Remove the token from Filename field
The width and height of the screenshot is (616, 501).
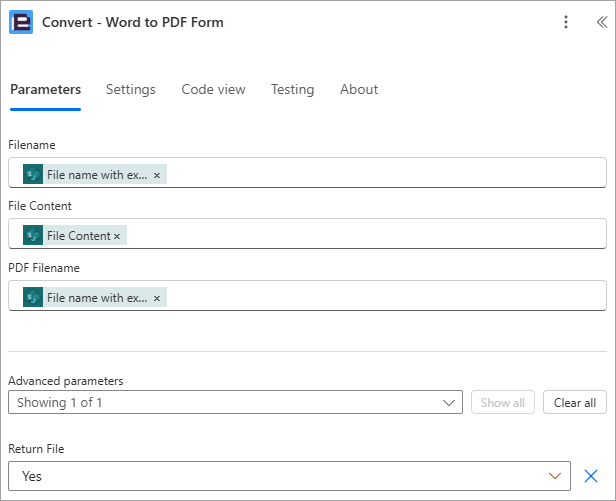click(x=157, y=175)
